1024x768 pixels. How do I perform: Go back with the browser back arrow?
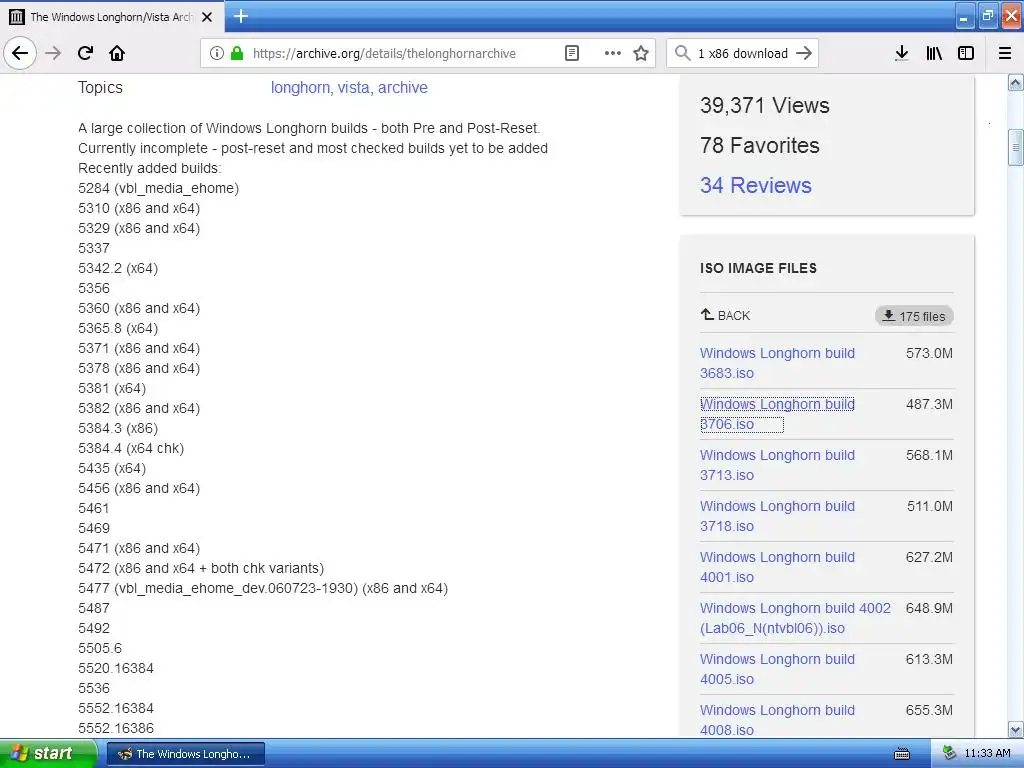[x=20, y=53]
